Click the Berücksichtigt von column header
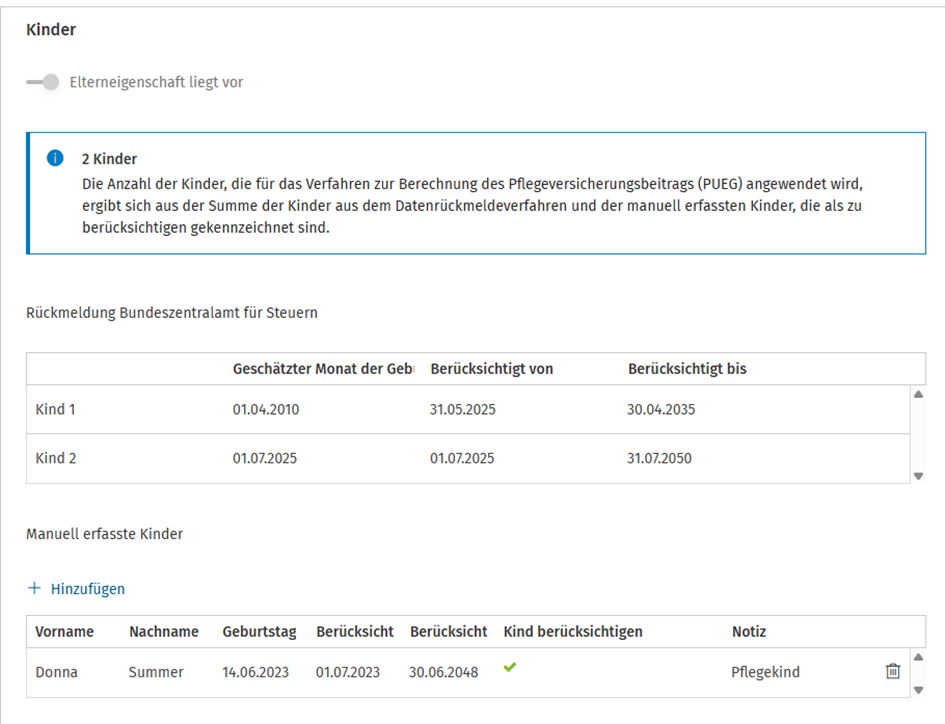 [492, 369]
